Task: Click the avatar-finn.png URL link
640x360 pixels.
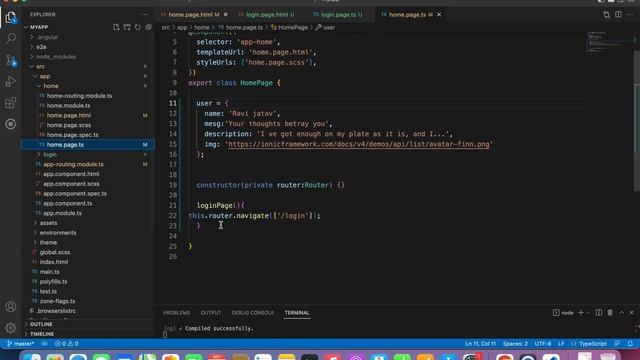Action: tap(358, 144)
